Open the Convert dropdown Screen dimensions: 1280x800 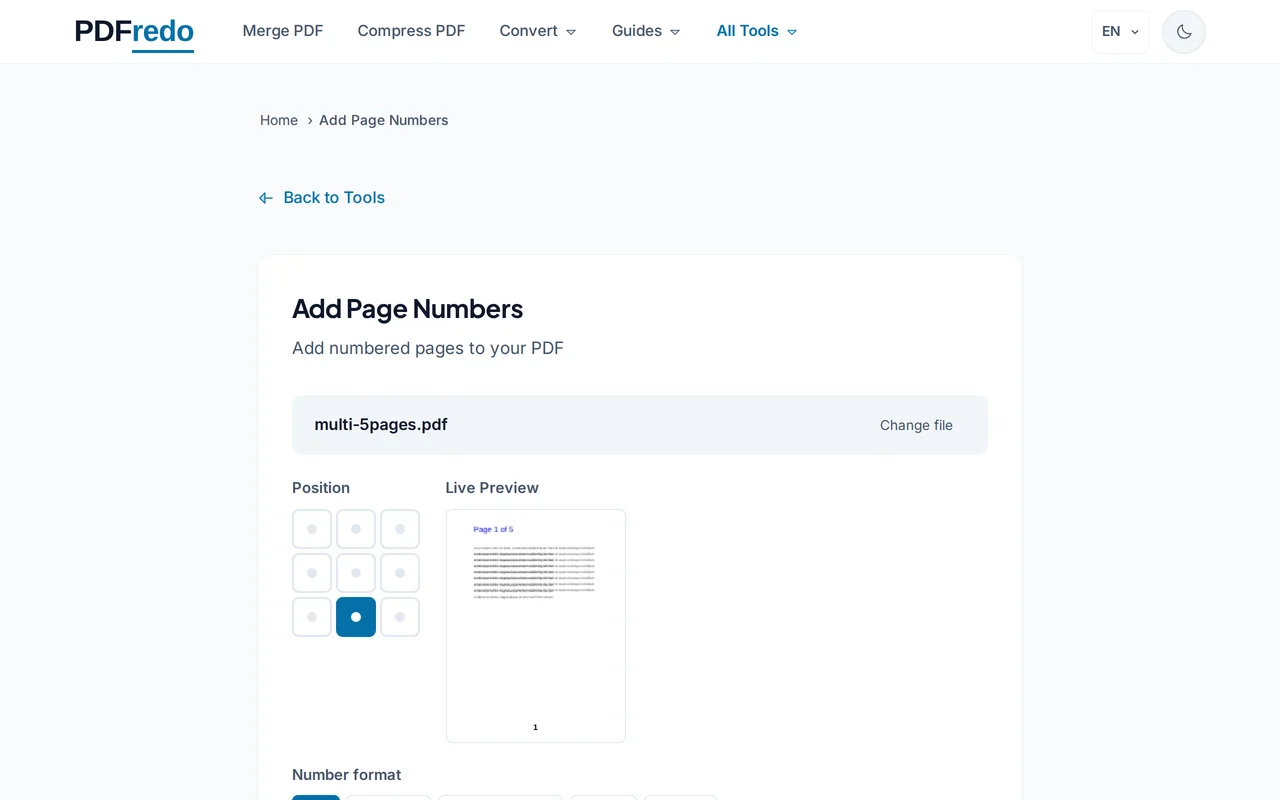[537, 31]
